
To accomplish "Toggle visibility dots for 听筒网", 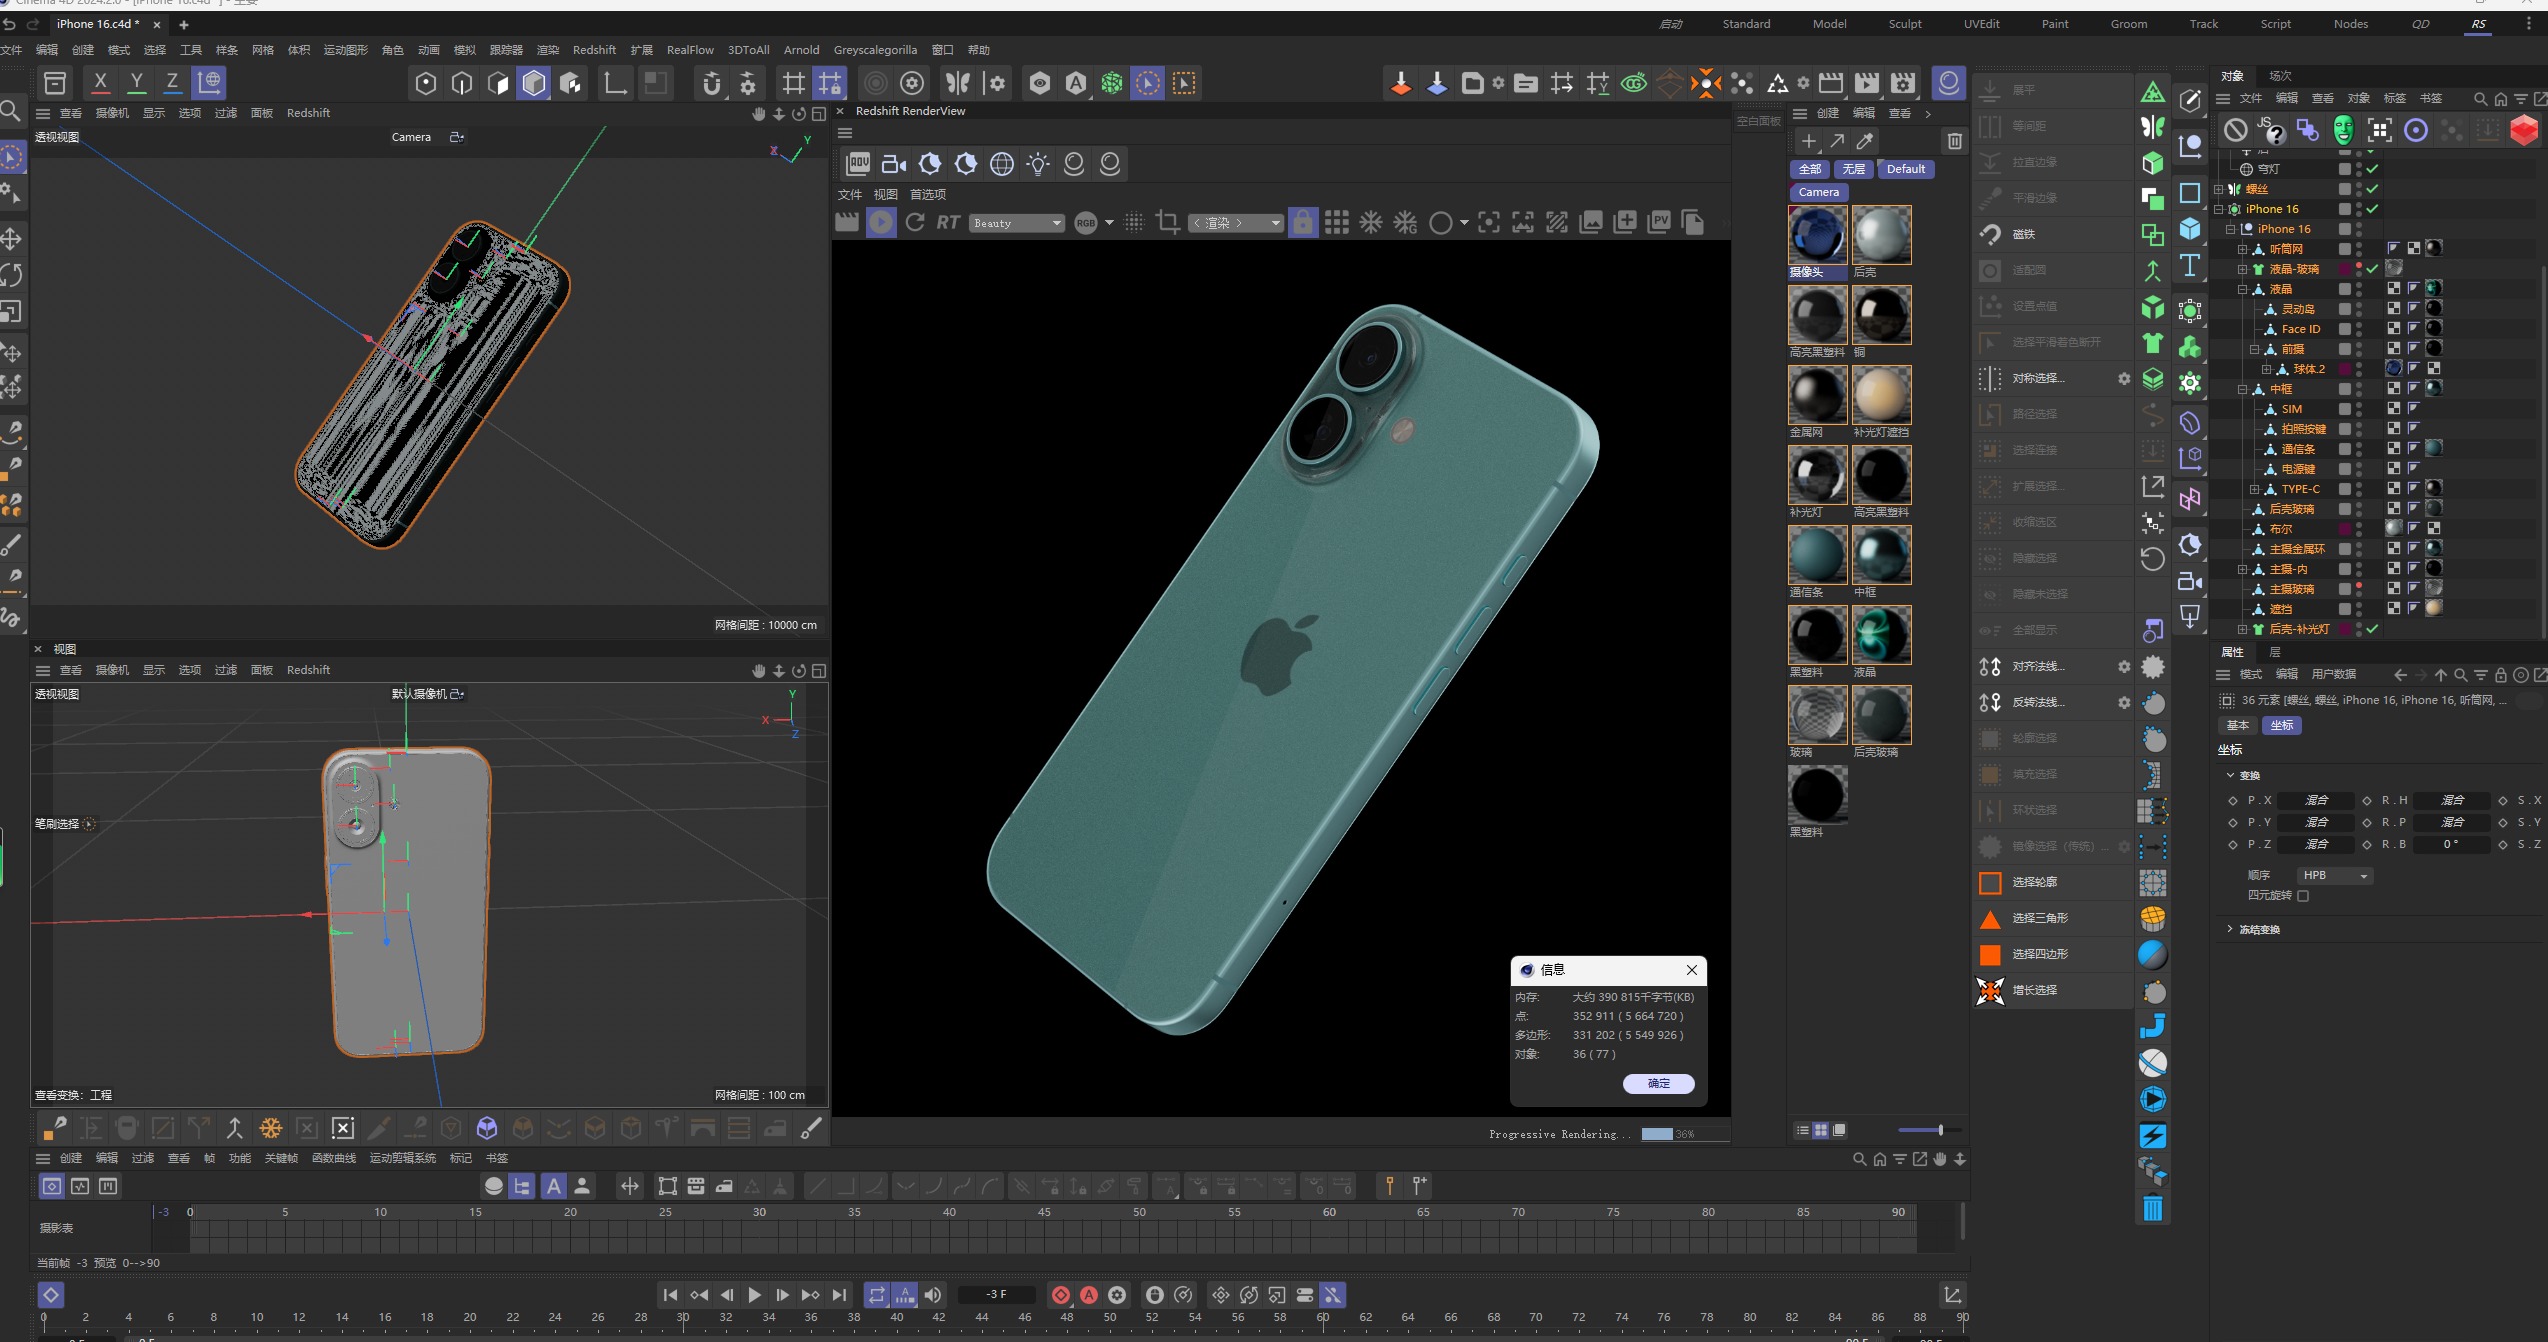I will pyautogui.click(x=2359, y=249).
